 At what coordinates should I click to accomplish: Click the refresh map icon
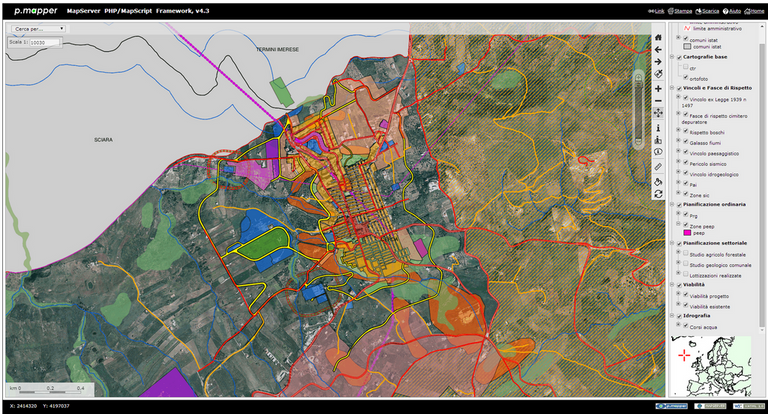tap(658, 193)
